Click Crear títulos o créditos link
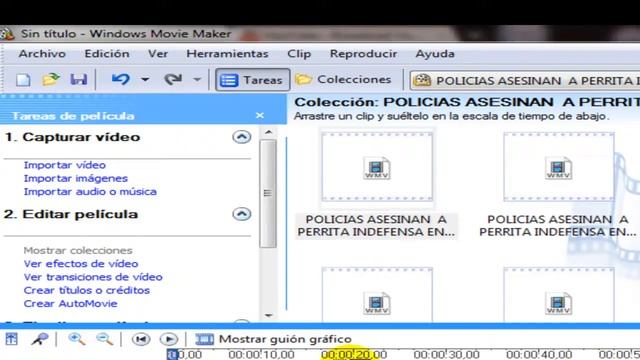 point(87,290)
